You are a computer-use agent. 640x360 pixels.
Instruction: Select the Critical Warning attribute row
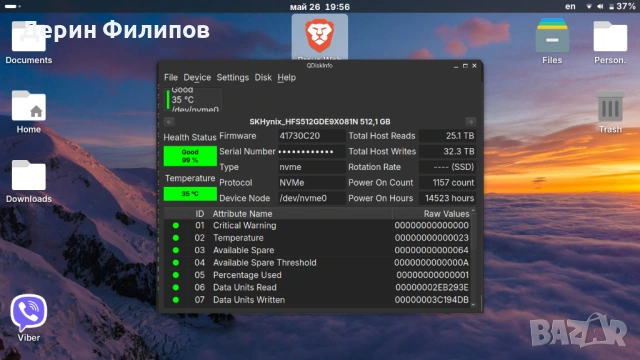point(317,225)
